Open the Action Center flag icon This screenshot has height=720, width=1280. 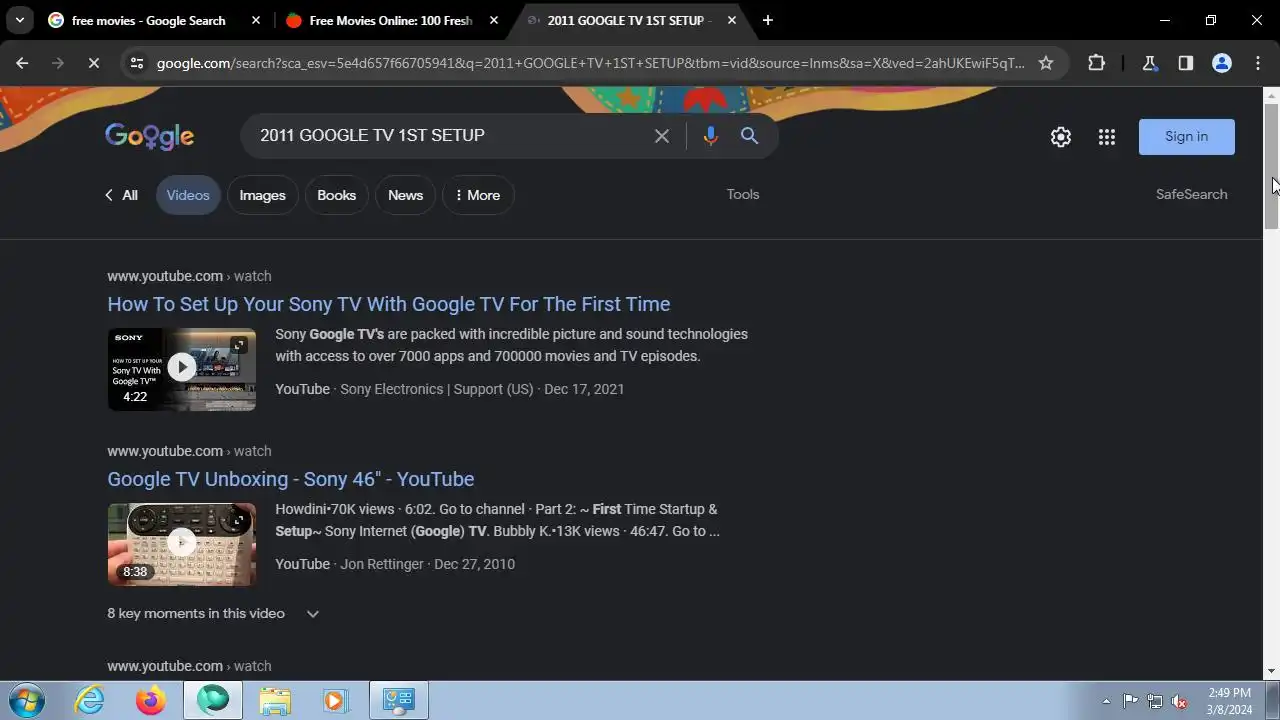tap(1130, 701)
